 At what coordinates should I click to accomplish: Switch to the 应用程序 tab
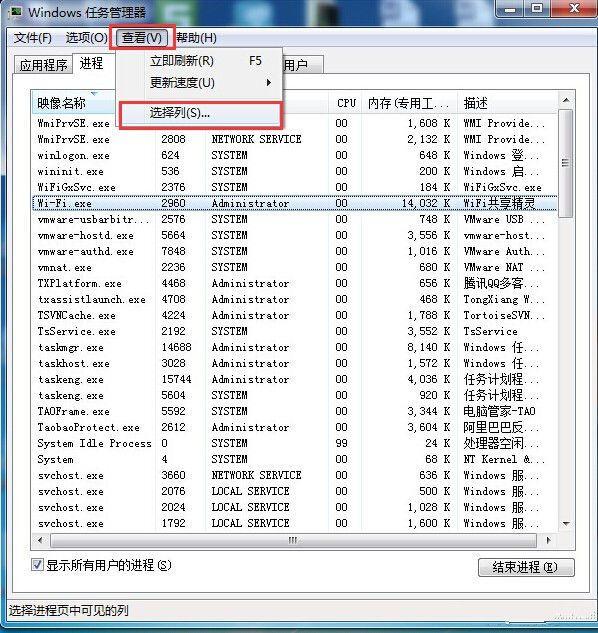click(43, 65)
